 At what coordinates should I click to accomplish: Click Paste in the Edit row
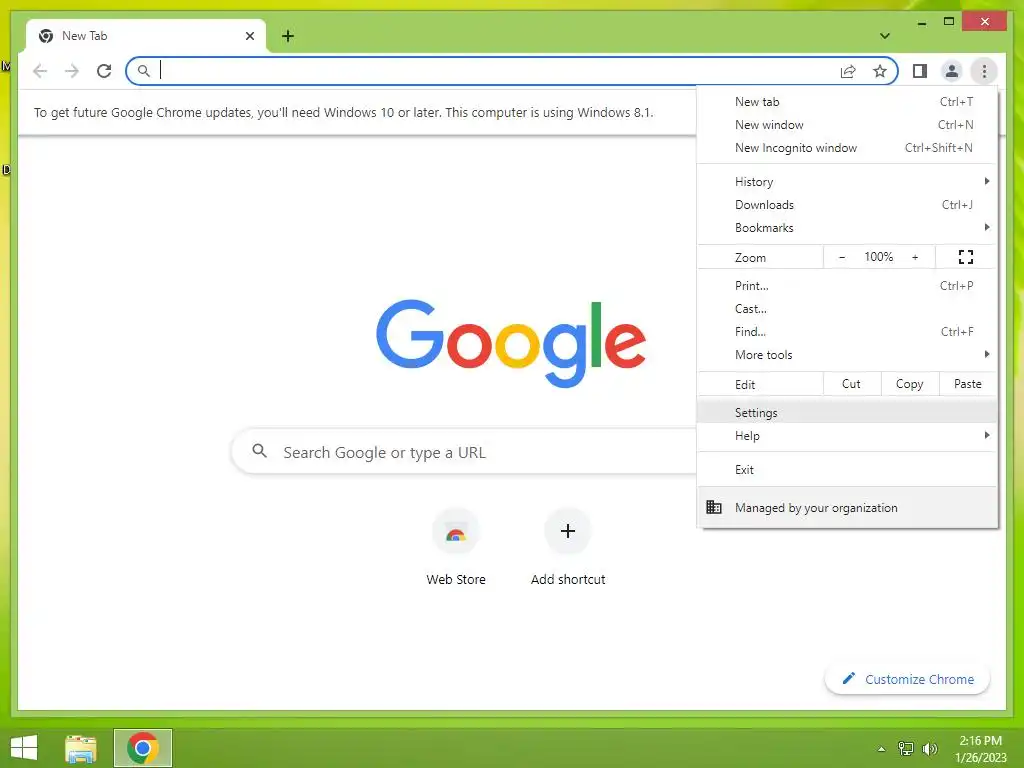coord(968,384)
